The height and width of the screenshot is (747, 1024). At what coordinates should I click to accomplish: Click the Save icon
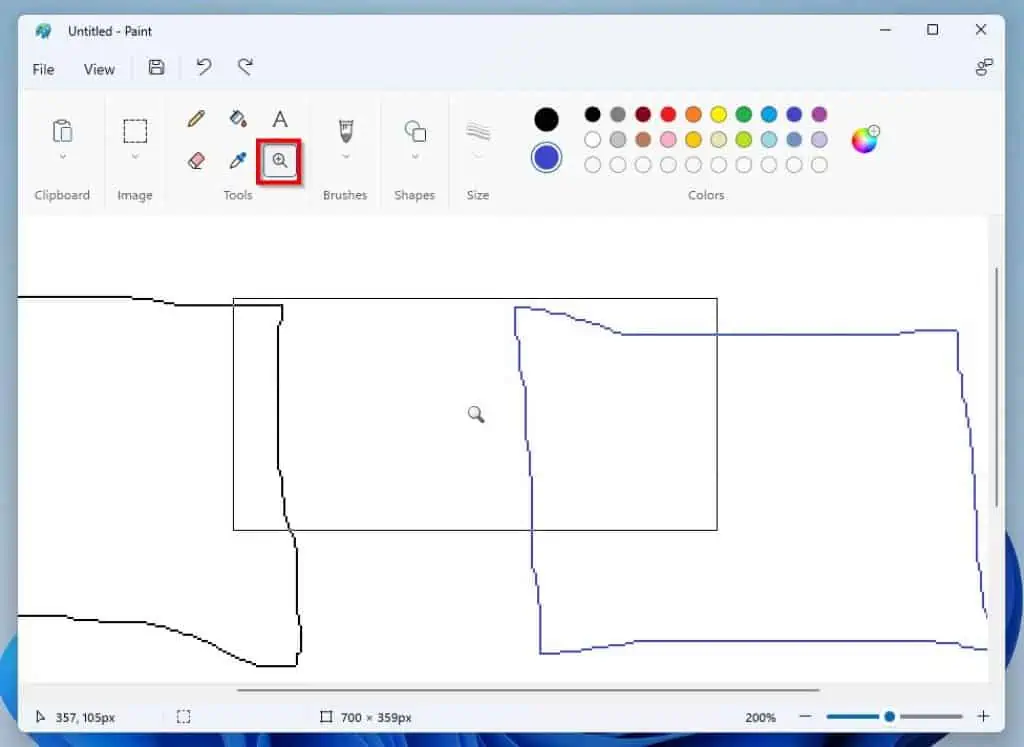click(156, 68)
